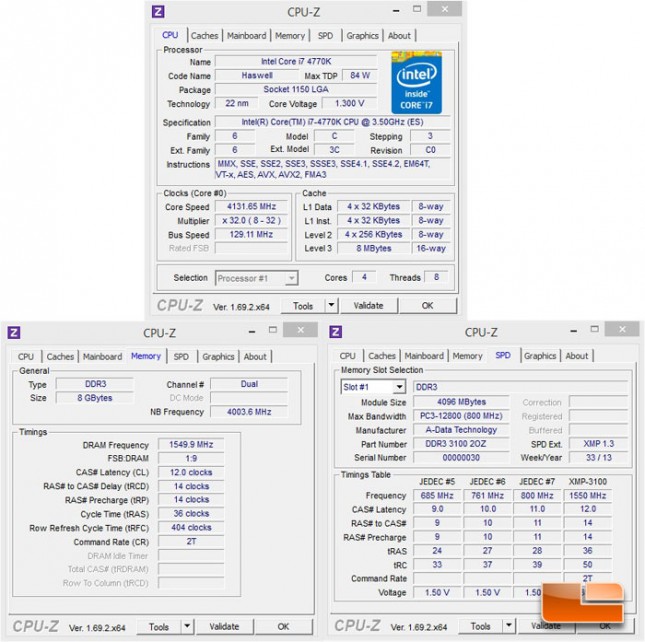Viewport: 645px width, 642px height.
Task: Click the Module Size value 4096 MBytes
Action: (x=461, y=402)
